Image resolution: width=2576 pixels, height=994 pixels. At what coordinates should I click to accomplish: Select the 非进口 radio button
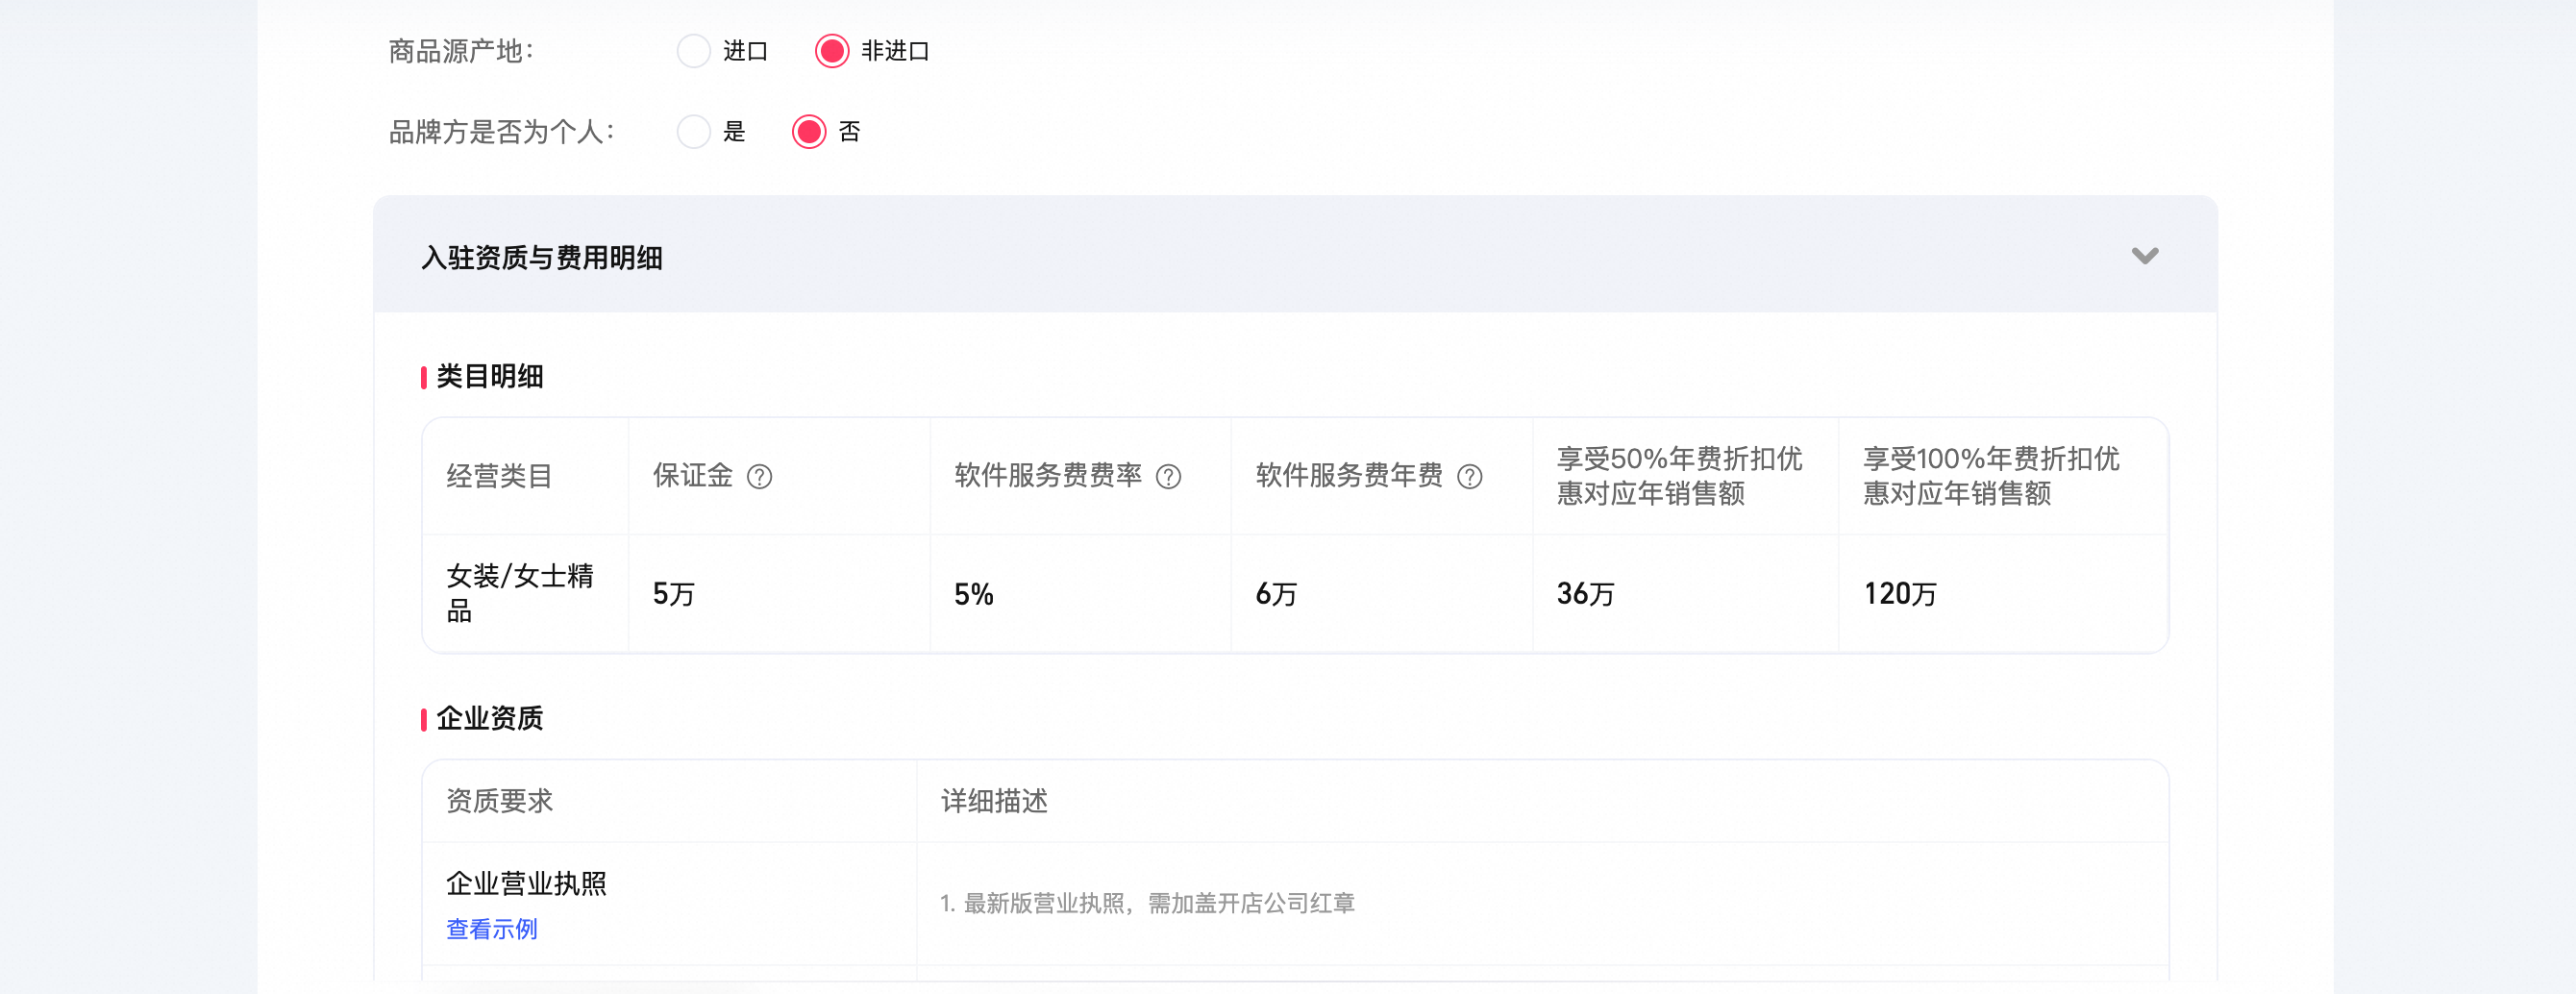(x=832, y=51)
